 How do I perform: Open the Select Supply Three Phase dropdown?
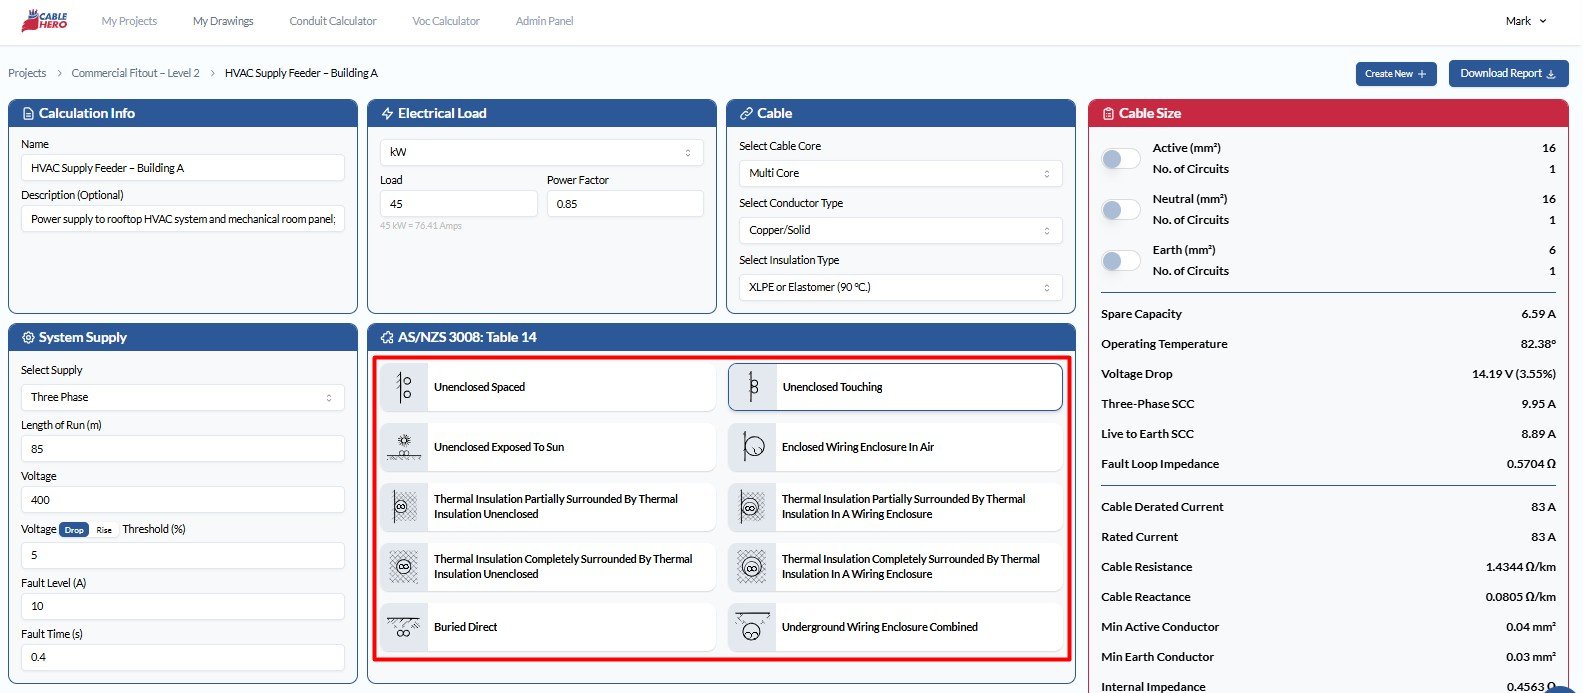182,397
